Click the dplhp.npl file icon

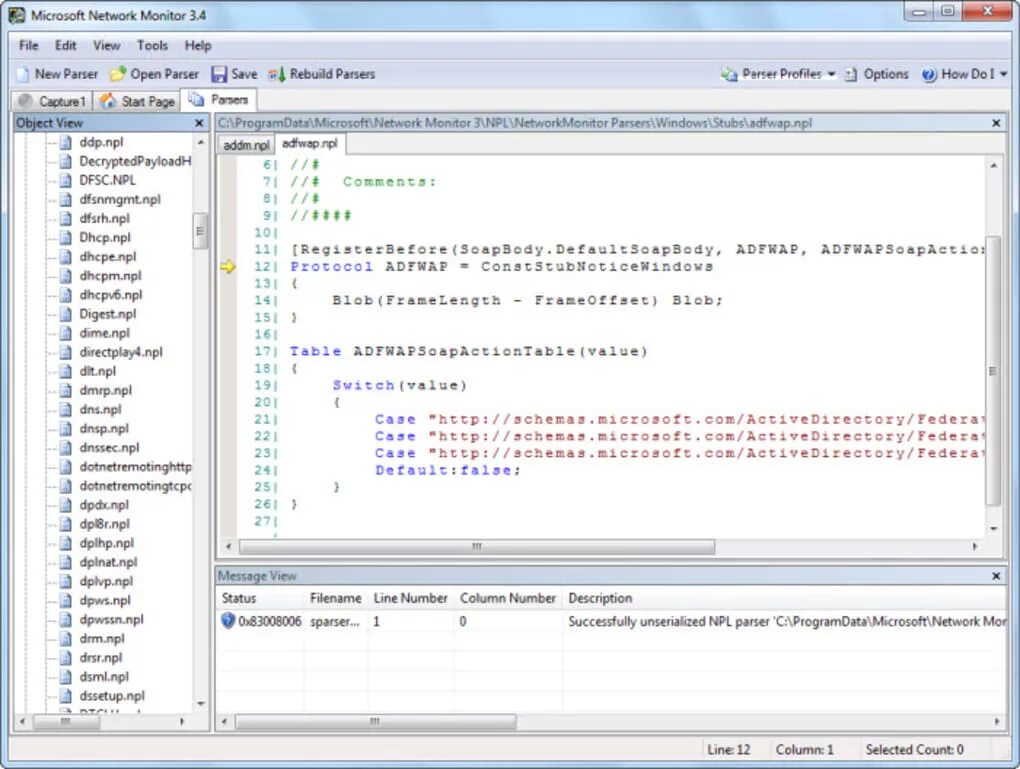[x=66, y=543]
